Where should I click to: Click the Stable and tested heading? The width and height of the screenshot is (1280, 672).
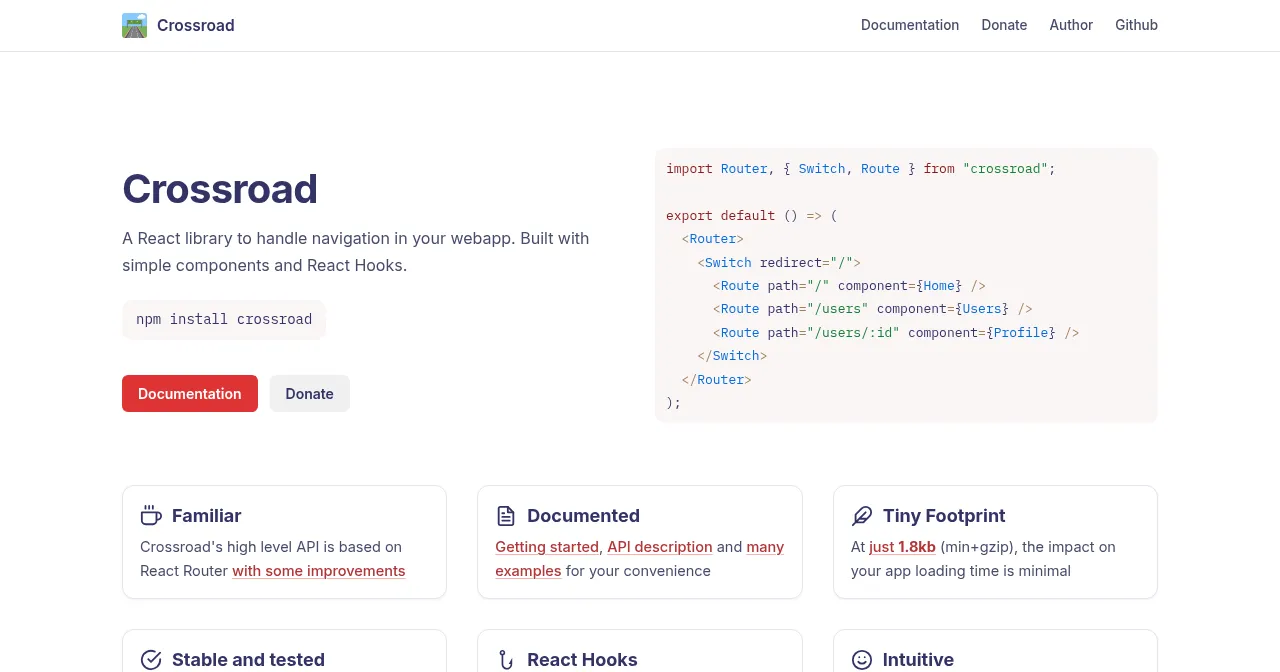point(248,660)
